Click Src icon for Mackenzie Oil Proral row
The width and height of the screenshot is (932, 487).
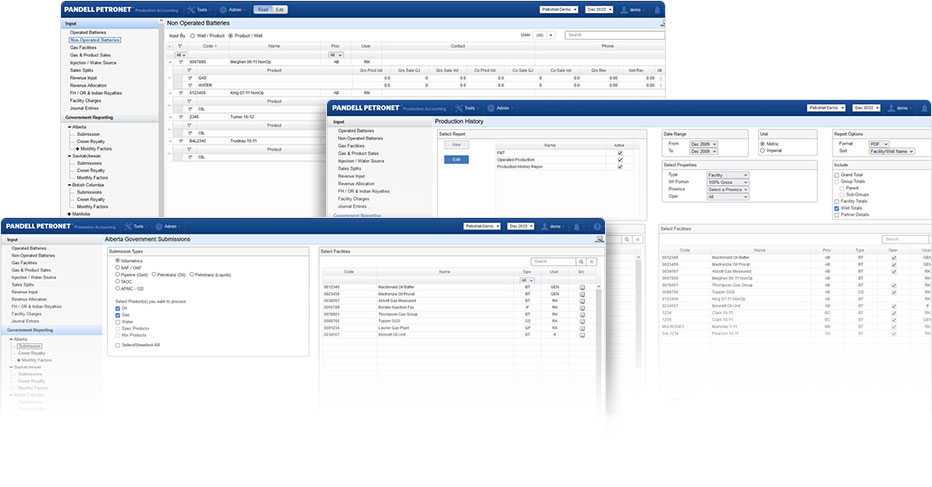pos(582,294)
